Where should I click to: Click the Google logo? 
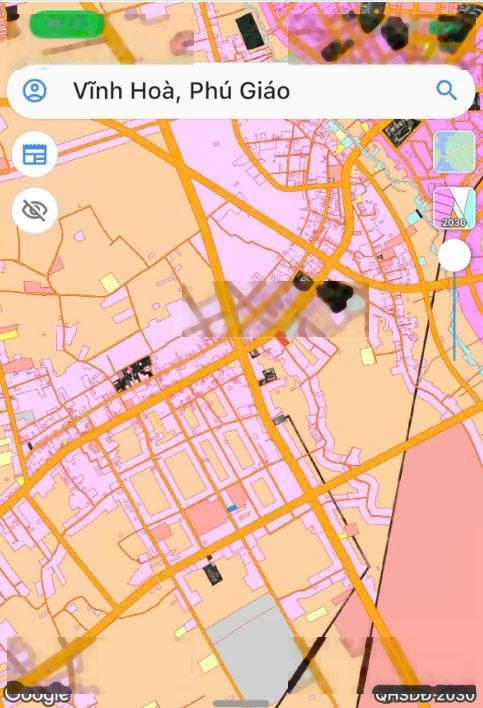(38, 694)
